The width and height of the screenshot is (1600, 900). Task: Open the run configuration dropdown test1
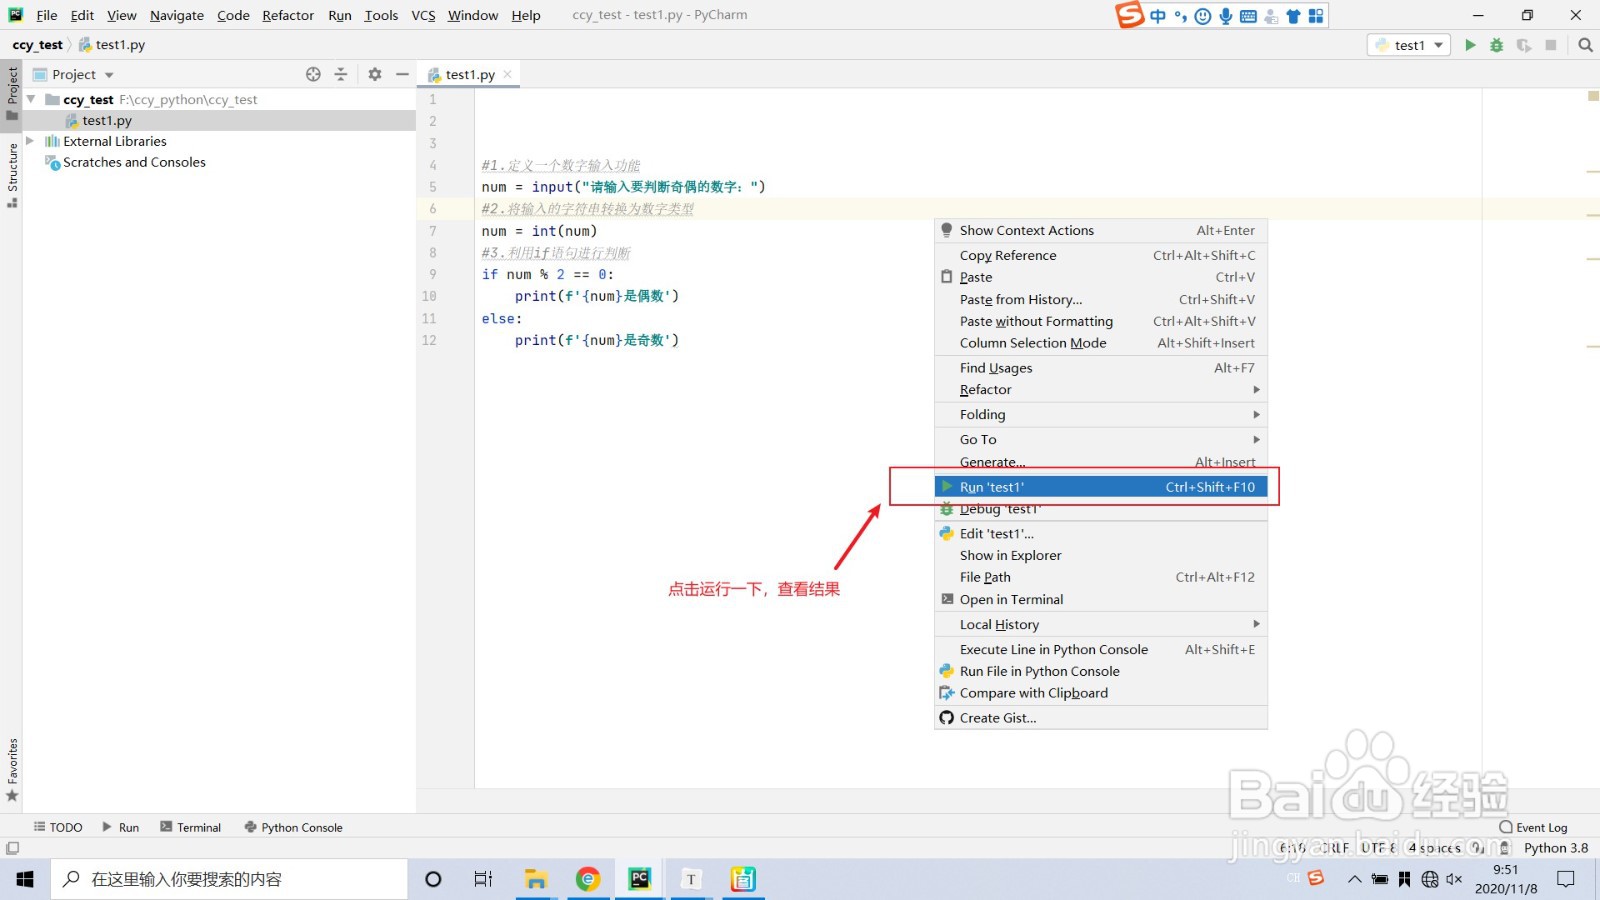1409,45
